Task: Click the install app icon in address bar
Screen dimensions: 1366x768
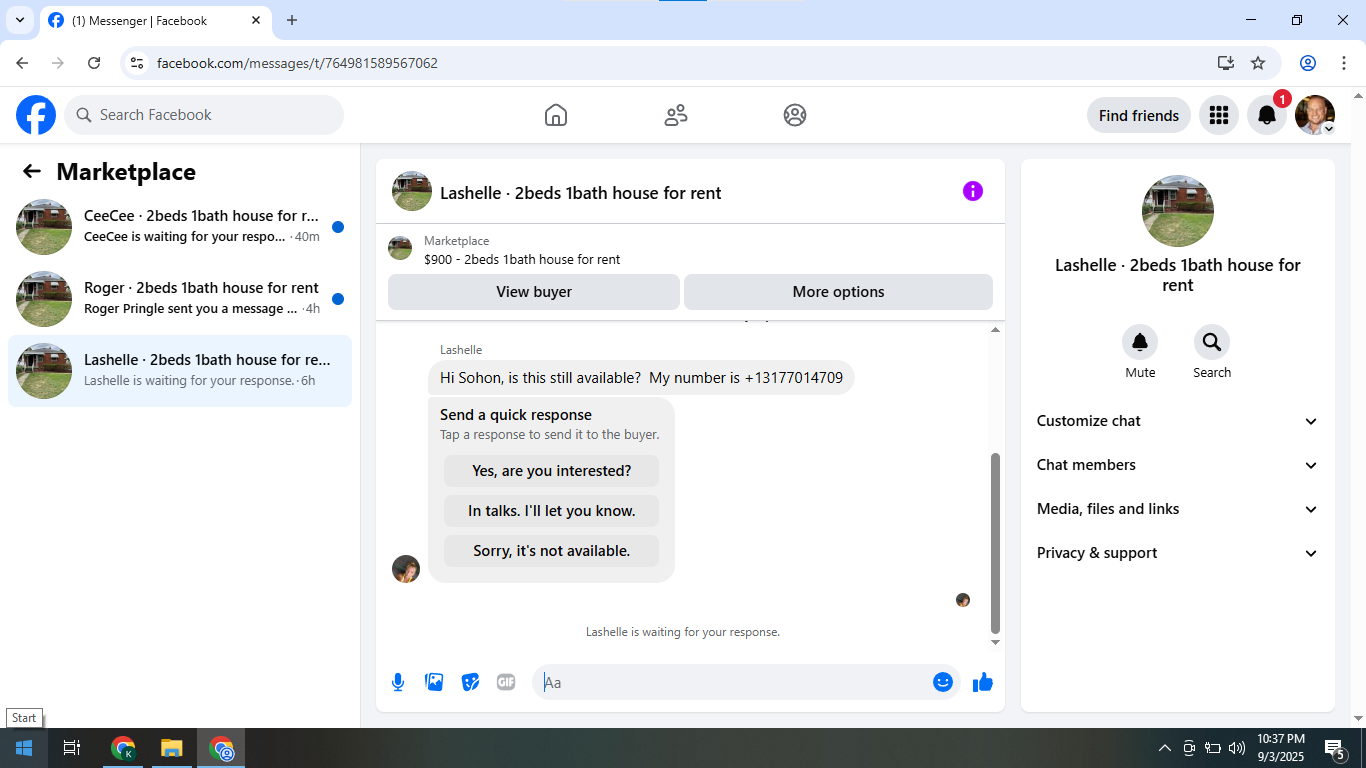Action: coord(1226,63)
